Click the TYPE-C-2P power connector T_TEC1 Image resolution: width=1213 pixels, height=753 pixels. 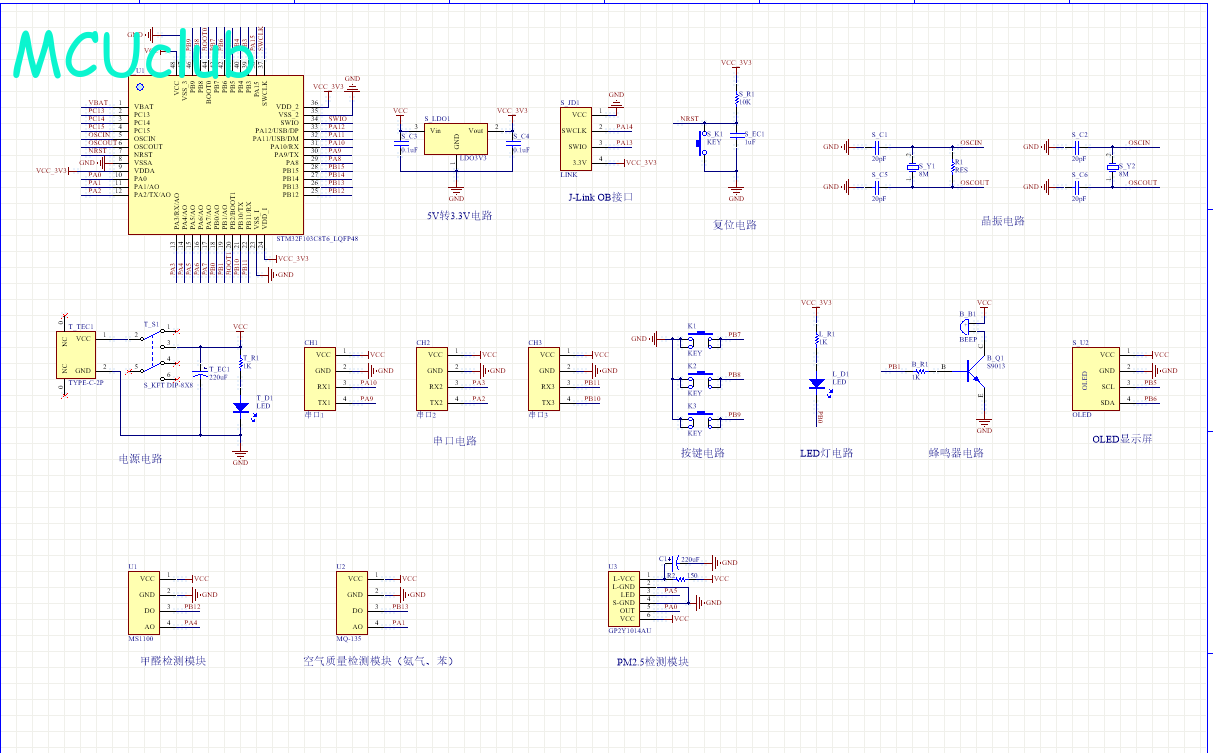point(77,354)
